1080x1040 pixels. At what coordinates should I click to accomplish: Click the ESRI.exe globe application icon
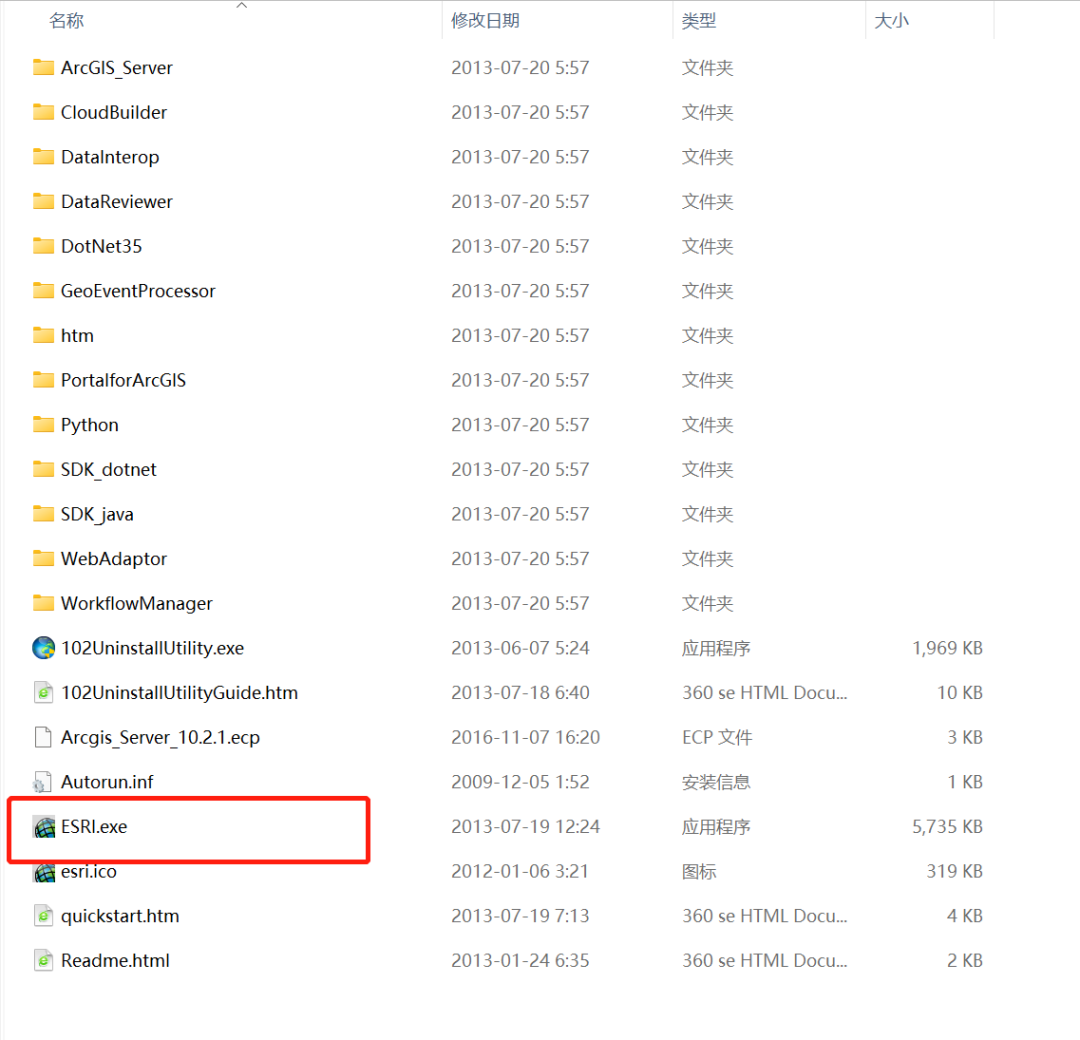point(44,826)
